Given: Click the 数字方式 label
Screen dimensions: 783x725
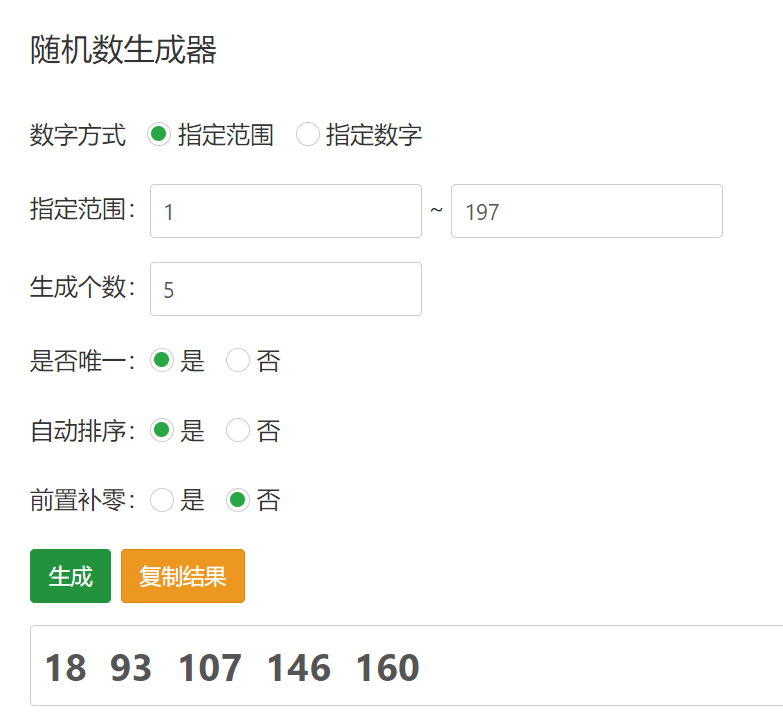Looking at the screenshot, I should (78, 135).
